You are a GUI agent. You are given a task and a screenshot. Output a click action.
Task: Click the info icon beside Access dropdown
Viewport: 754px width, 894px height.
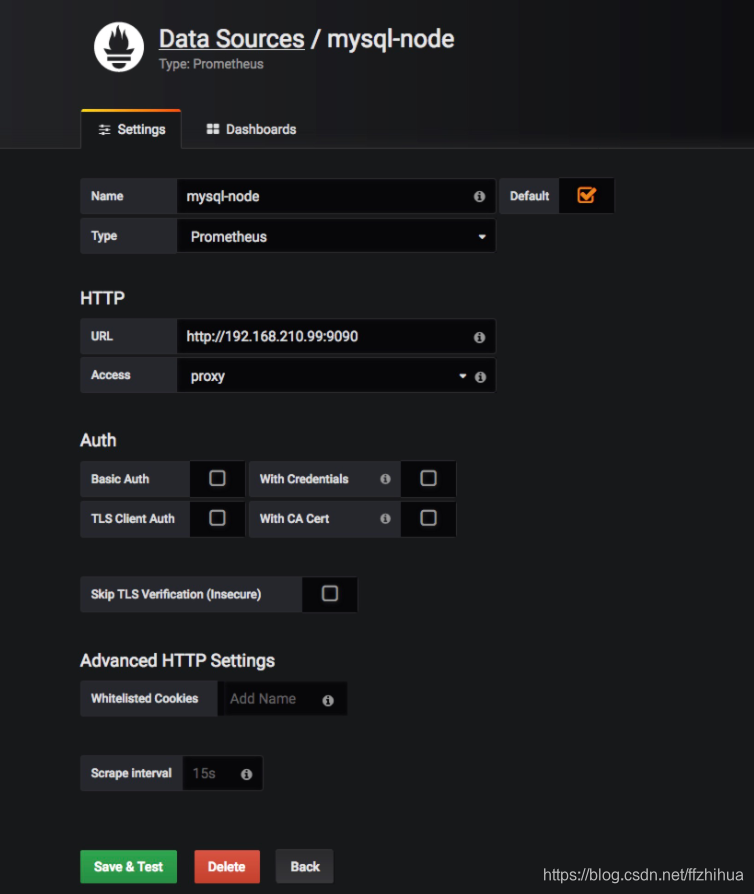click(480, 377)
